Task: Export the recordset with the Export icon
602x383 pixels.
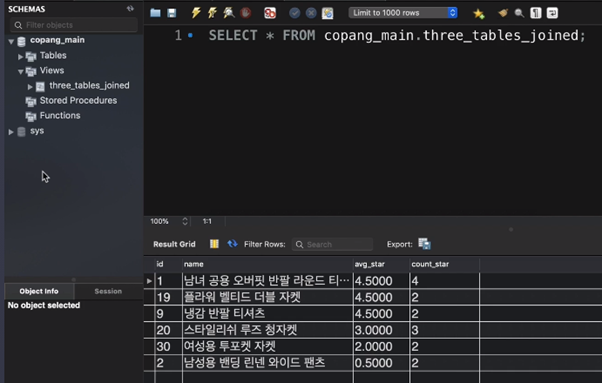Action: tap(424, 244)
